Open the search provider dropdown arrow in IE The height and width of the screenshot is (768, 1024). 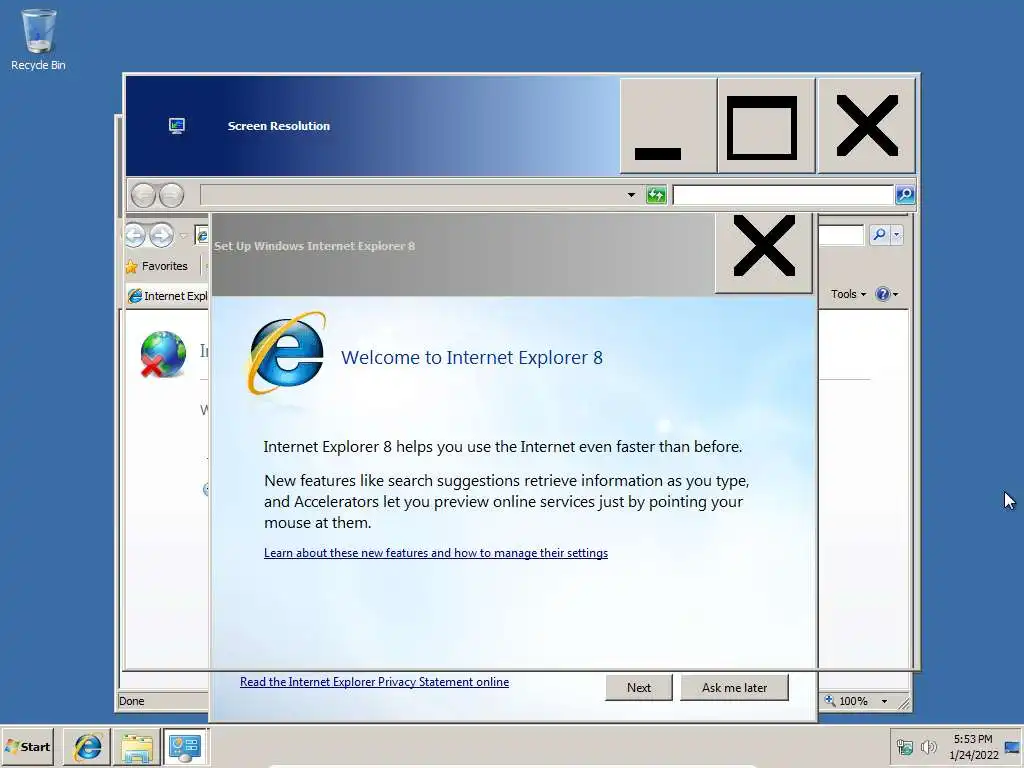click(897, 234)
